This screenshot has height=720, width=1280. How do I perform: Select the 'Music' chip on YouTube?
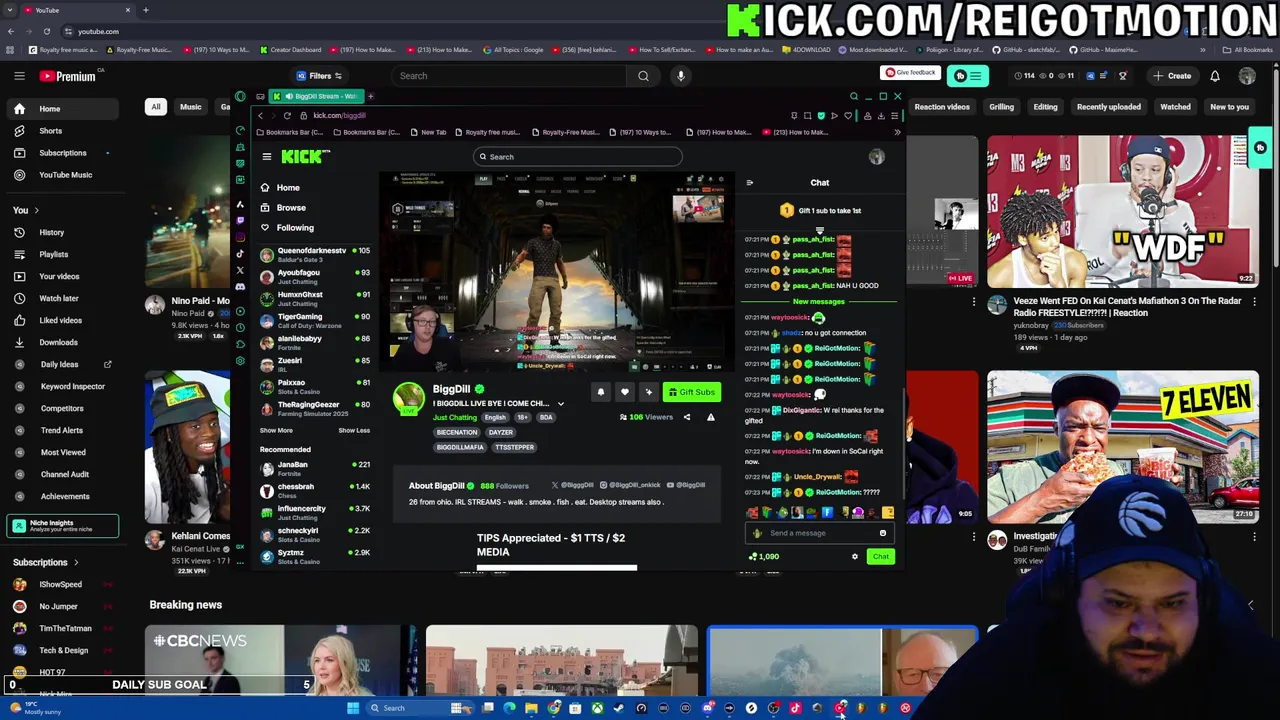point(190,107)
